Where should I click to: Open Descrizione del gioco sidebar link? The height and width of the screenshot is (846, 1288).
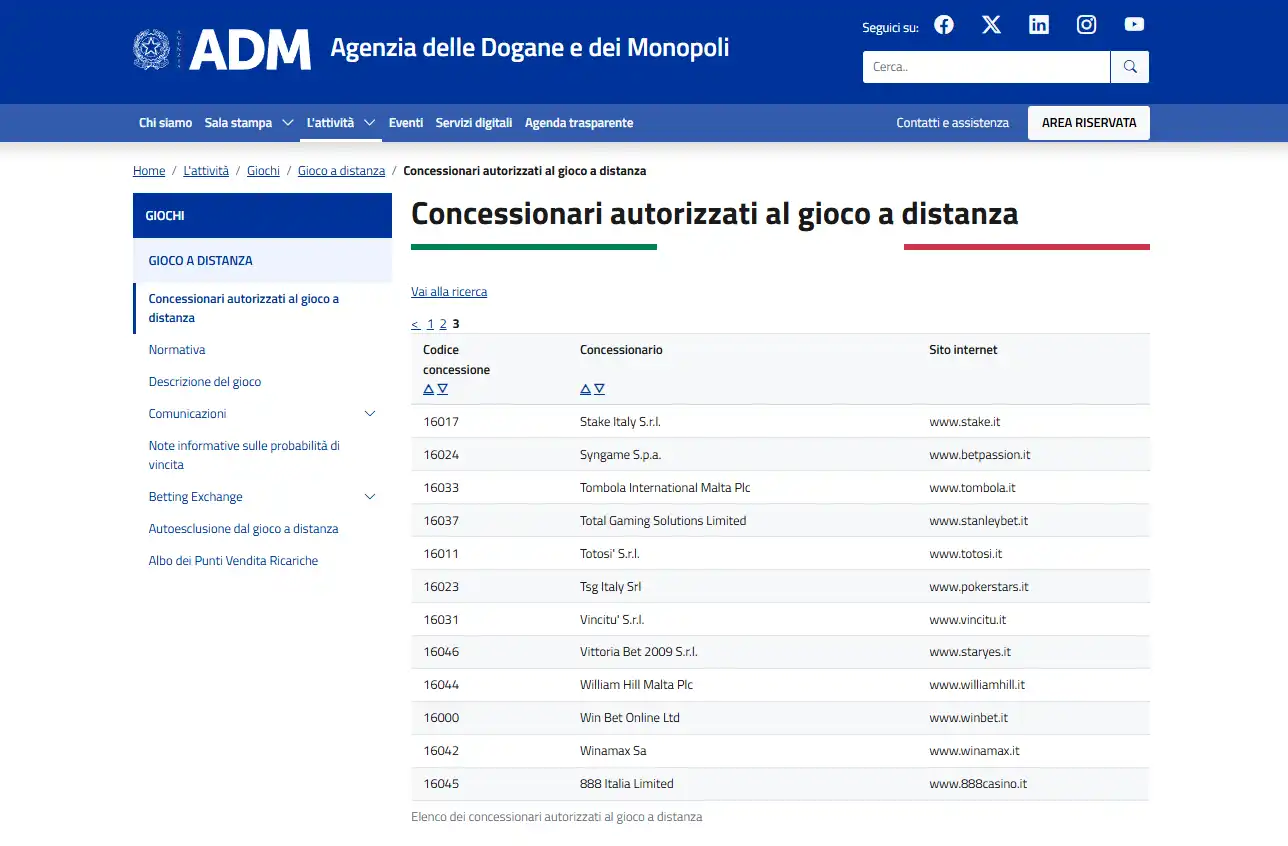tap(205, 382)
